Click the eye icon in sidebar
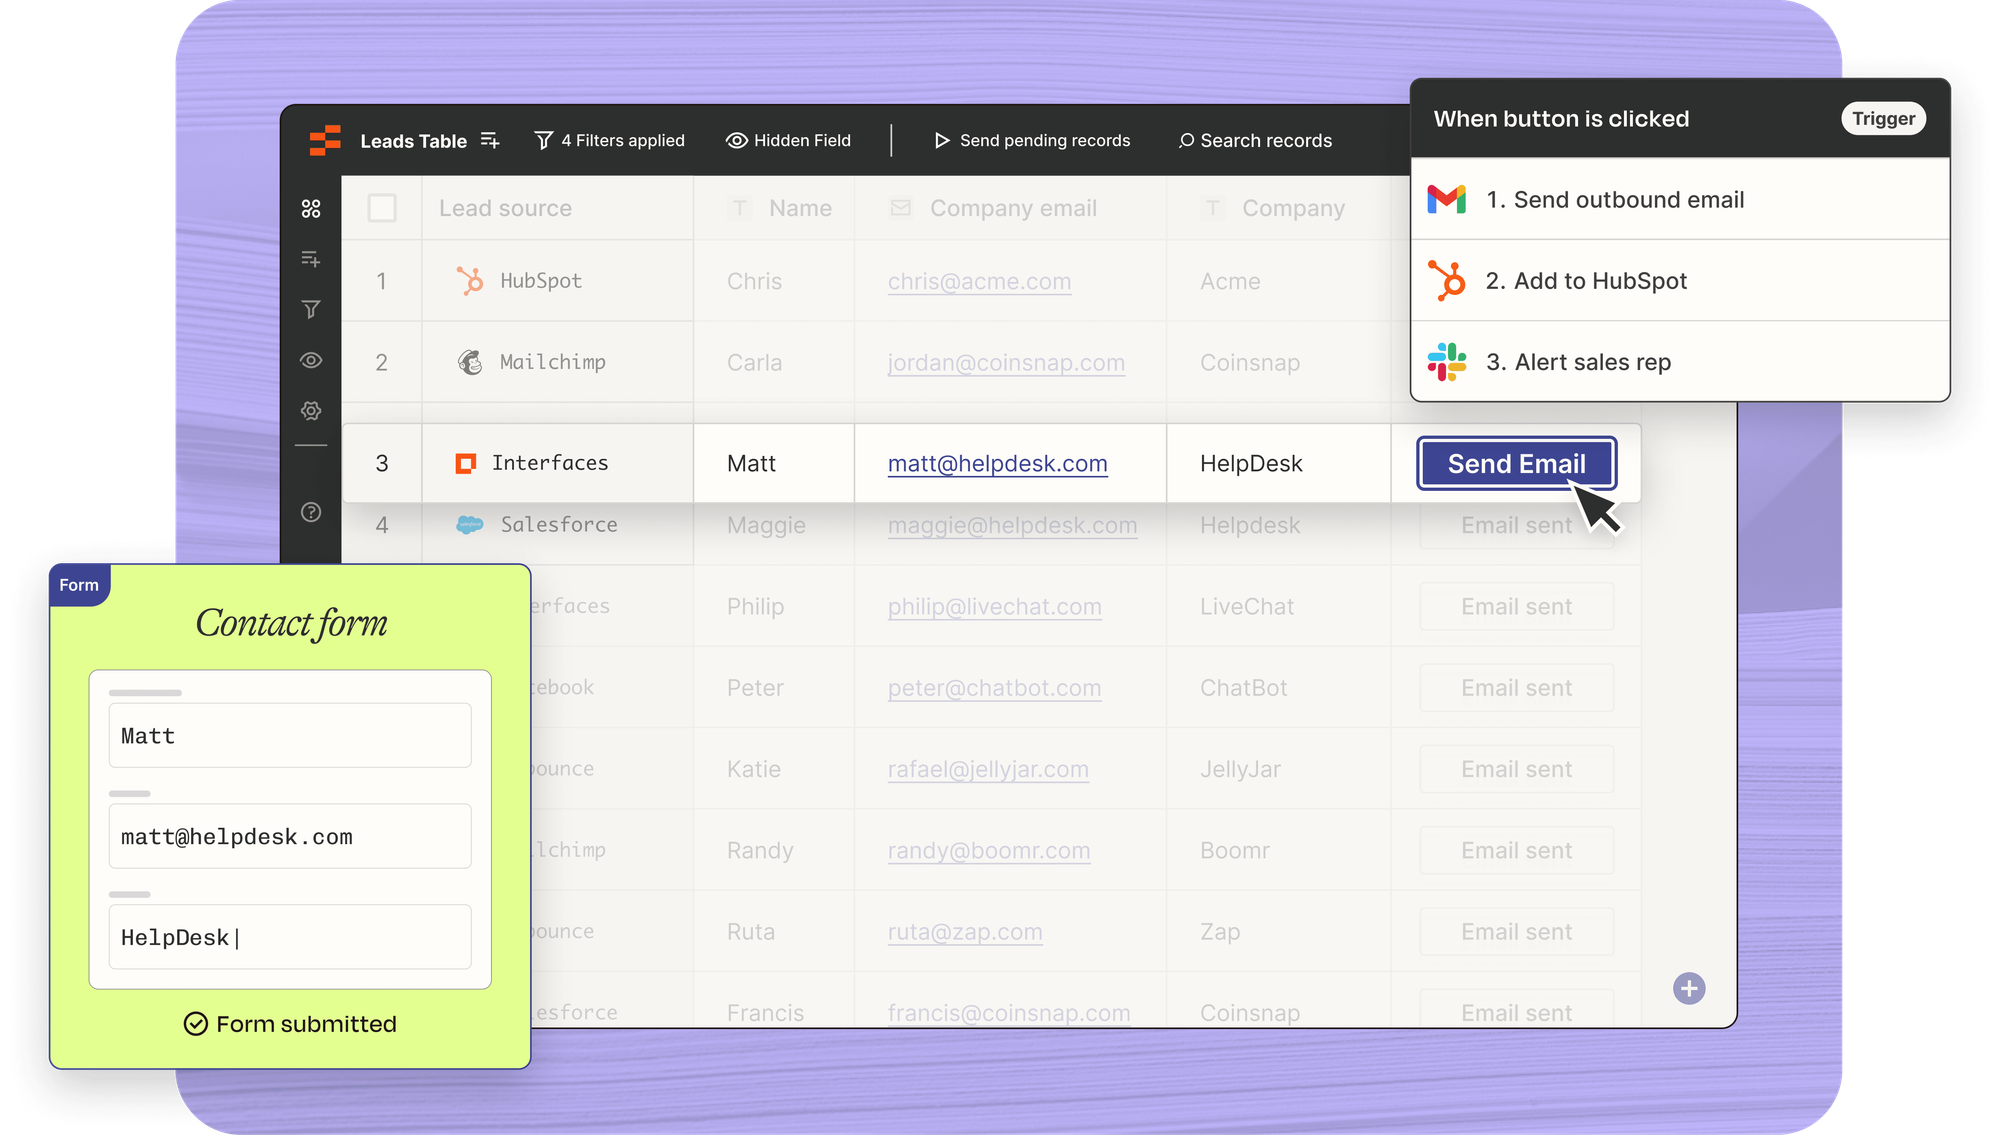 (311, 360)
